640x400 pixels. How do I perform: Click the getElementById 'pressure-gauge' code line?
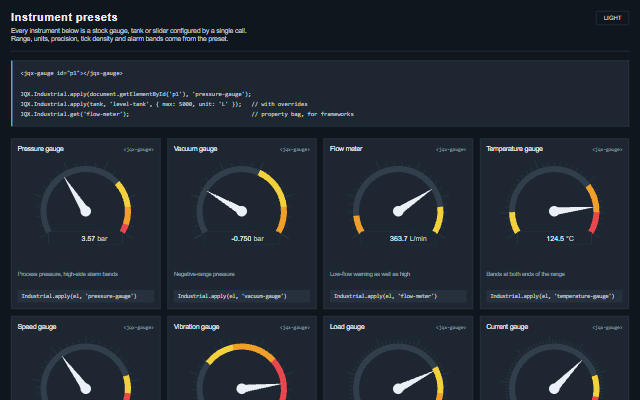[x=136, y=94]
